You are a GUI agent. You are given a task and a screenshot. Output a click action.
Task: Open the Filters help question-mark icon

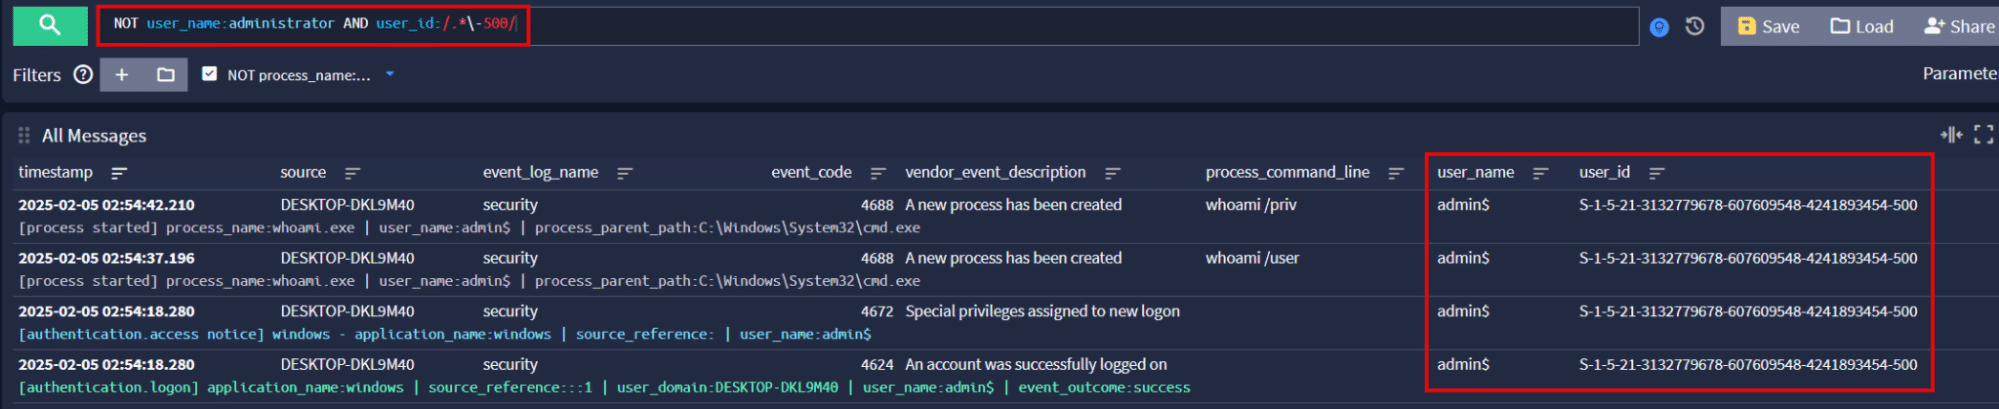click(84, 74)
